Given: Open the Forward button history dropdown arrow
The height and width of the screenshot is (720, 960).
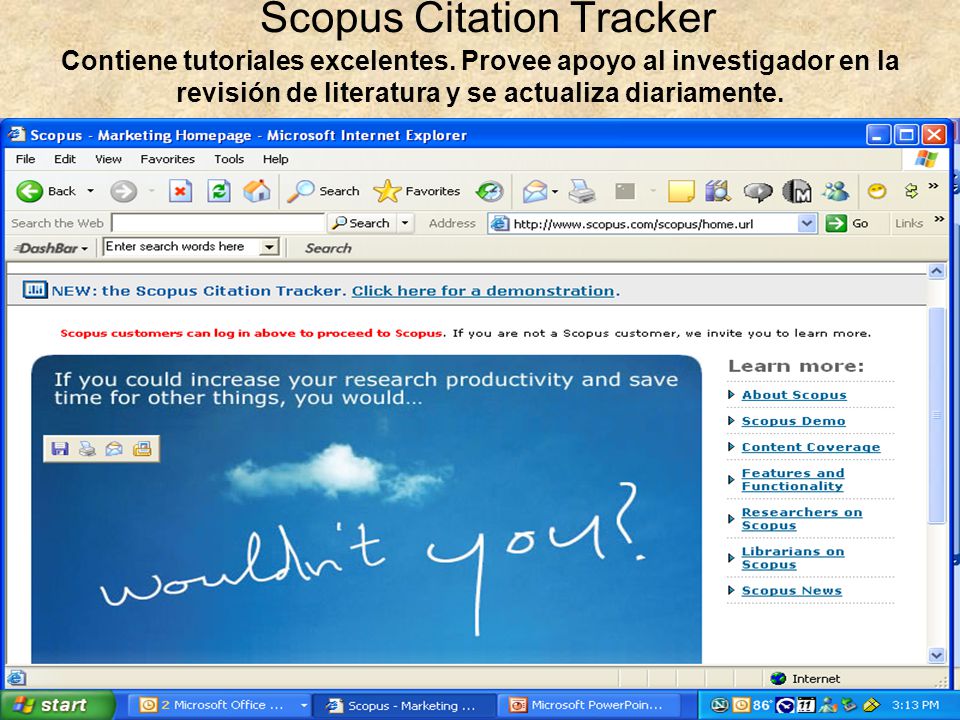Looking at the screenshot, I should pyautogui.click(x=150, y=191).
